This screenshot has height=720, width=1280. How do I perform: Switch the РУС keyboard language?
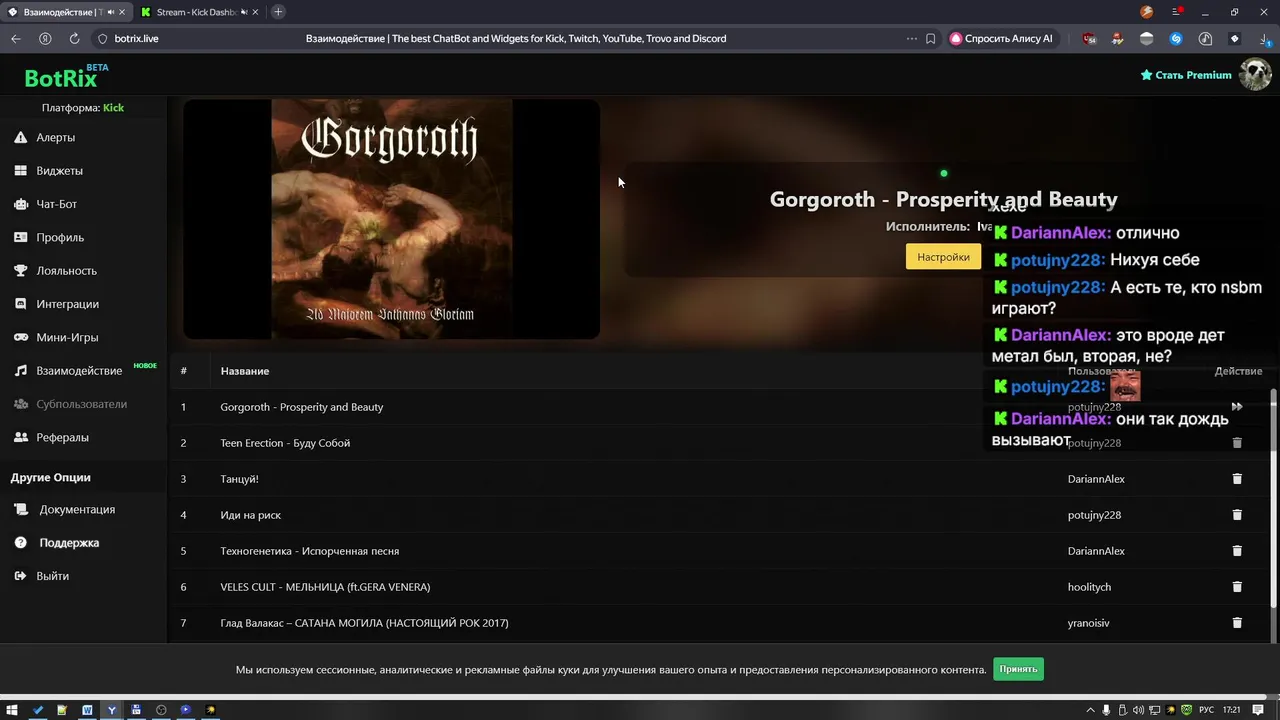(x=1206, y=710)
